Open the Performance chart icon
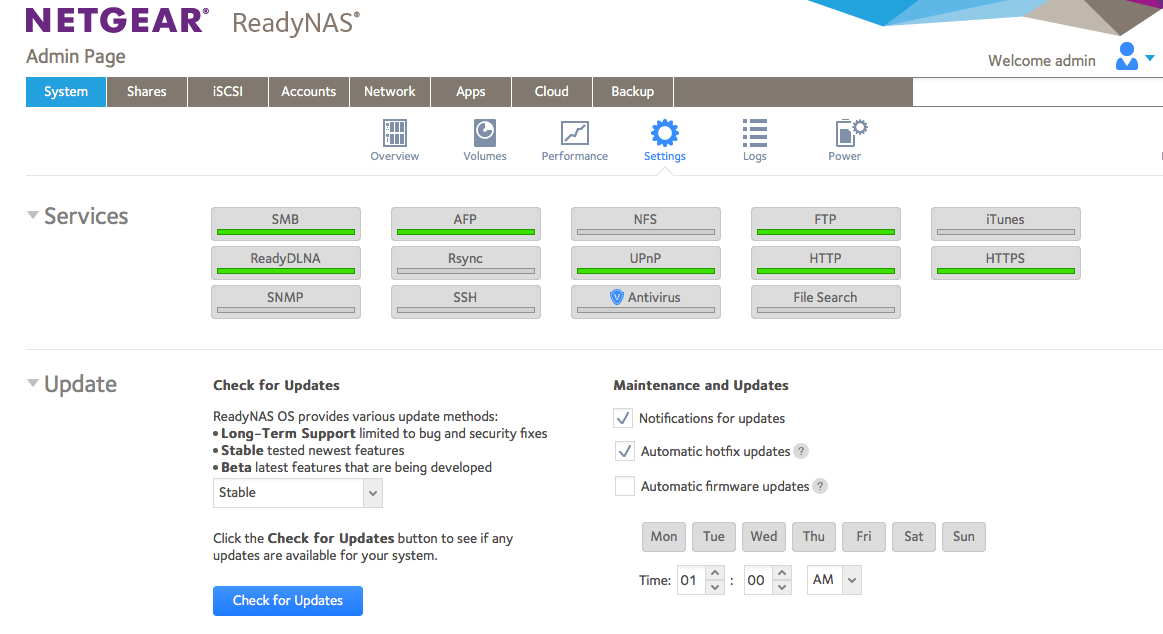This screenshot has height=634, width=1163. point(575,133)
